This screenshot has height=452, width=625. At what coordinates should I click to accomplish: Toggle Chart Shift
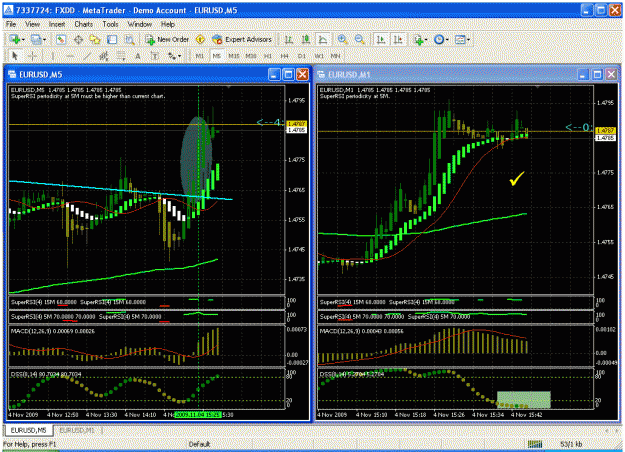click(x=398, y=39)
